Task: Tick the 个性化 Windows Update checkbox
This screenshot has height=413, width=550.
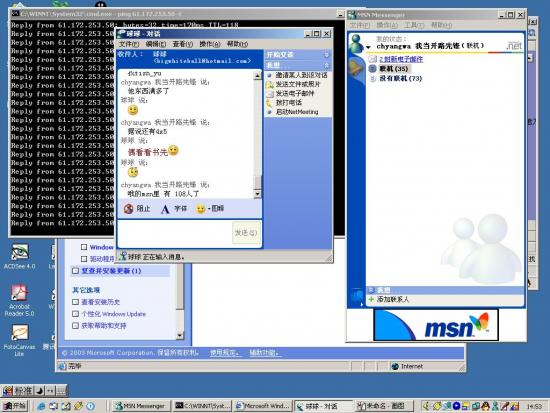Action: 75,314
